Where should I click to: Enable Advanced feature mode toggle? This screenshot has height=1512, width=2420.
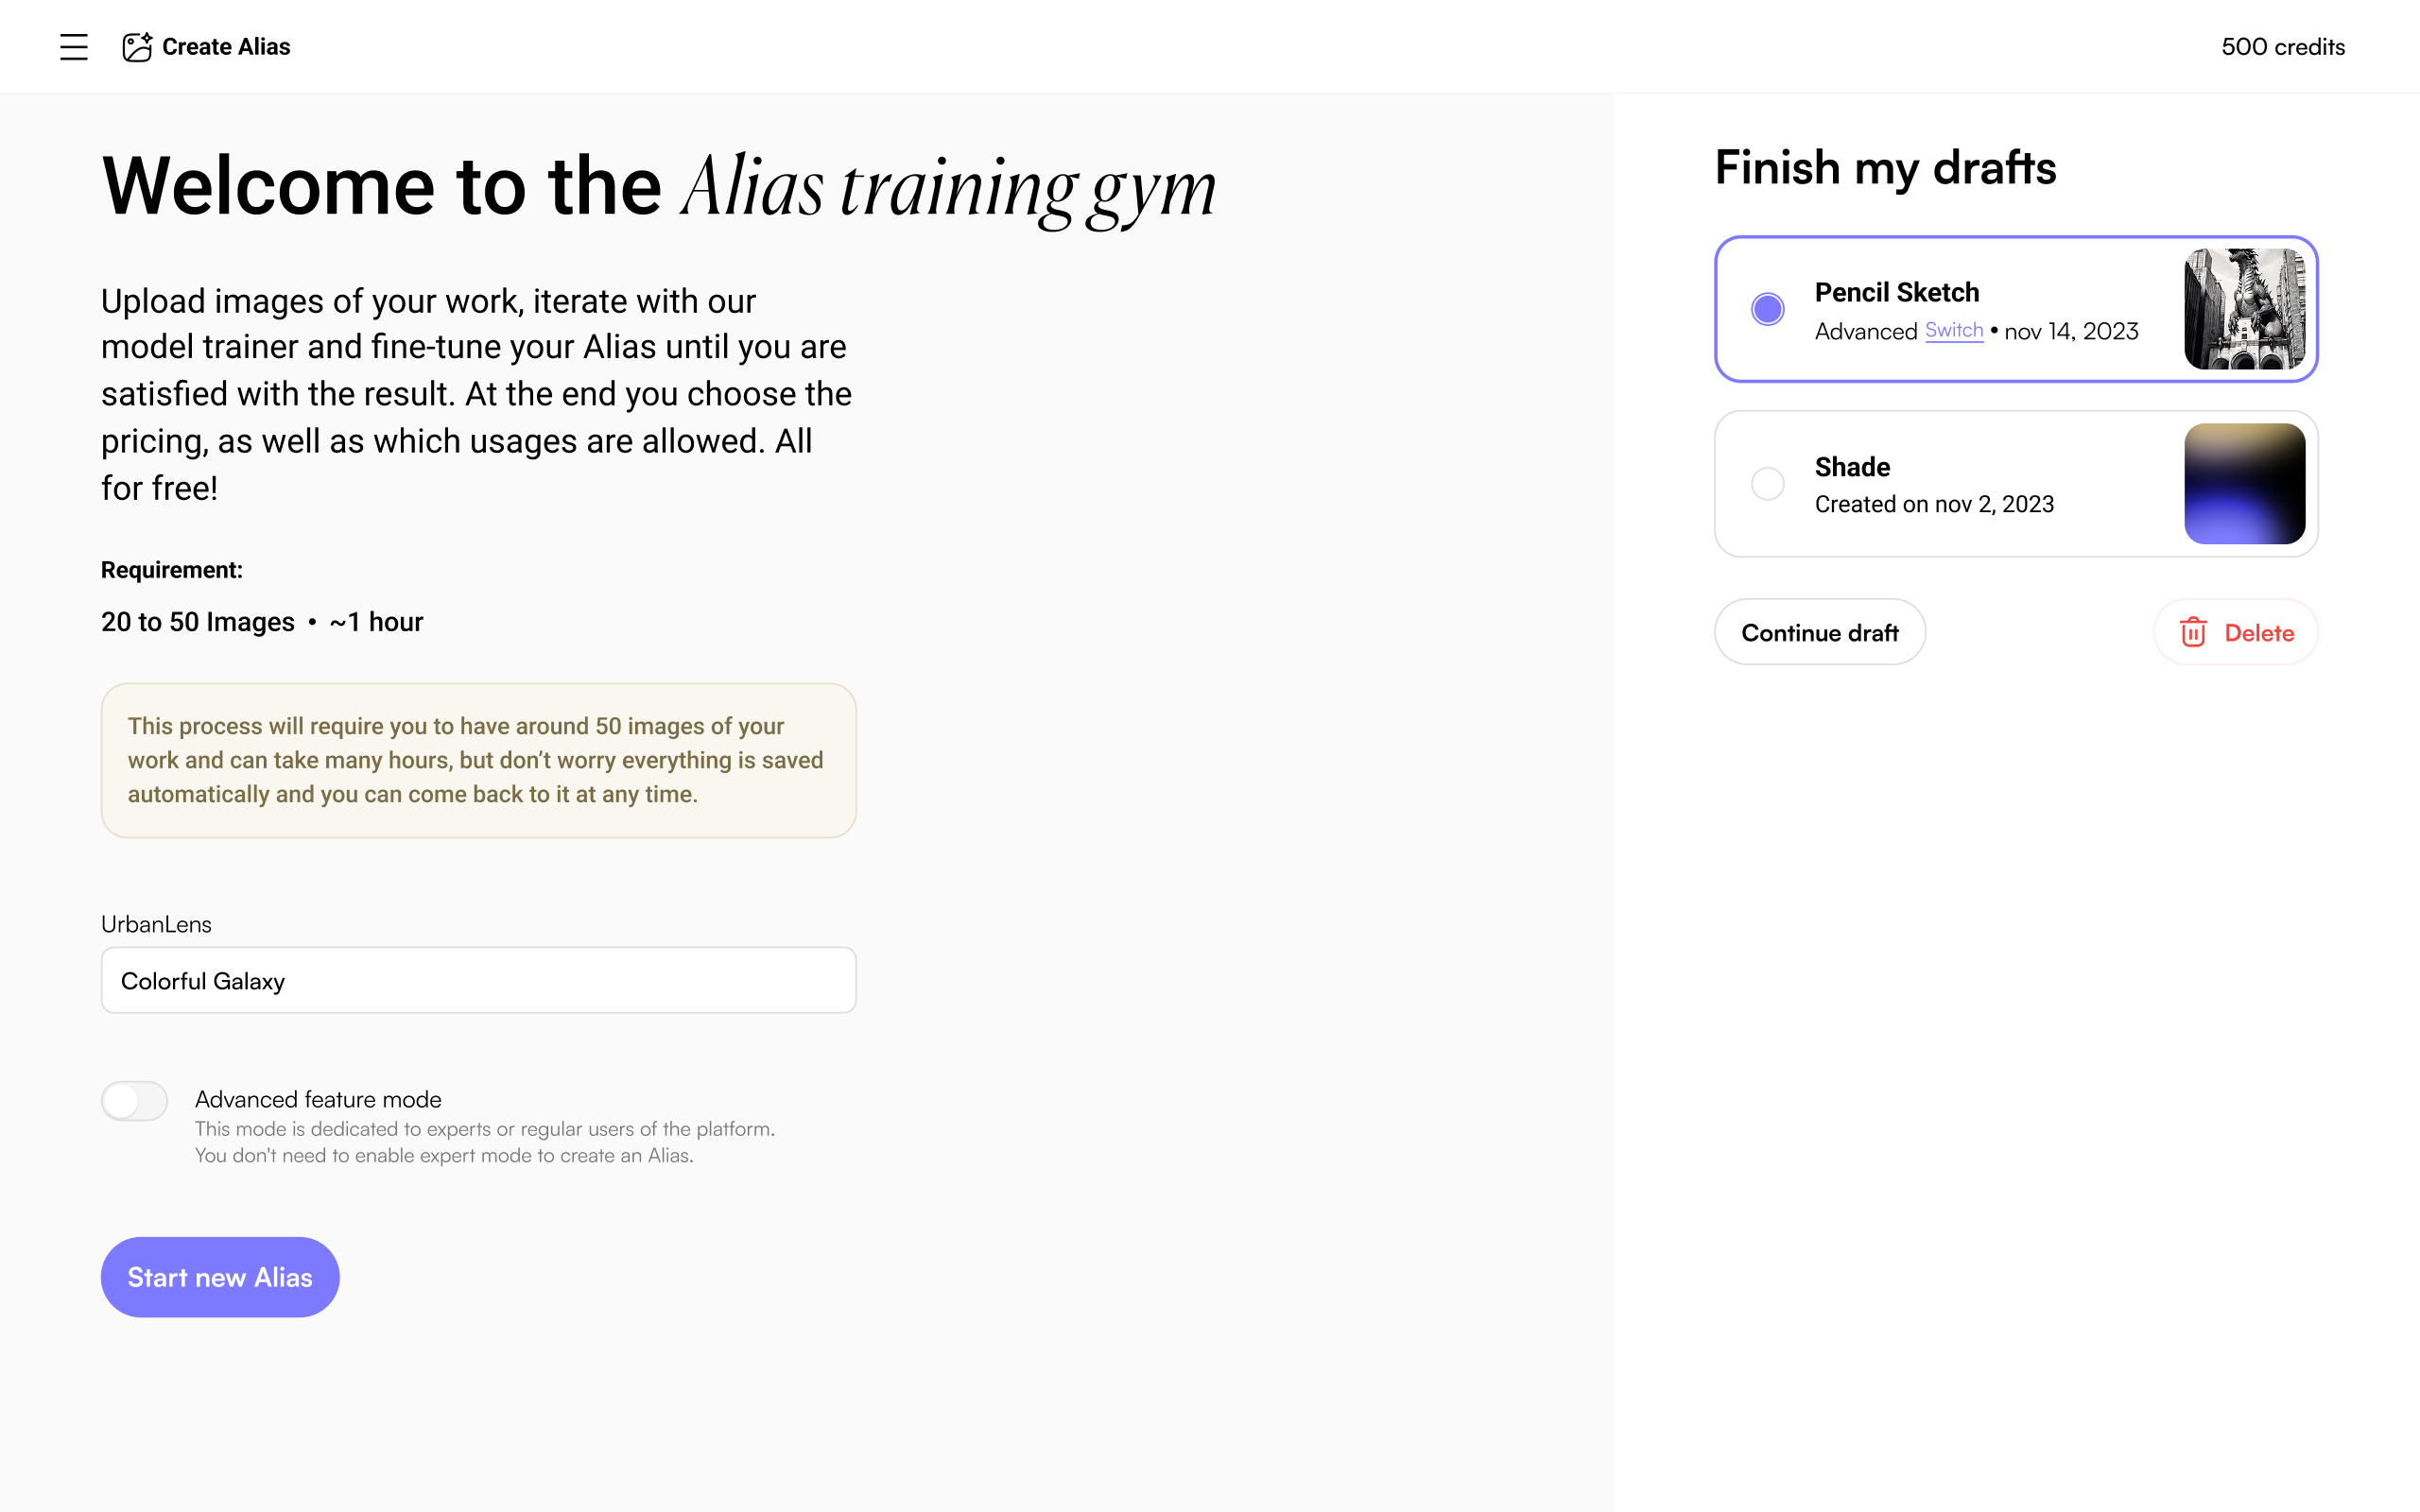pyautogui.click(x=134, y=1101)
